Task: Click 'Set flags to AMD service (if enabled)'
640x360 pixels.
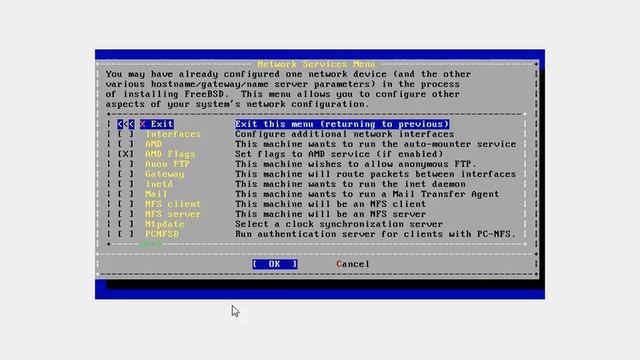Action: 339,154
